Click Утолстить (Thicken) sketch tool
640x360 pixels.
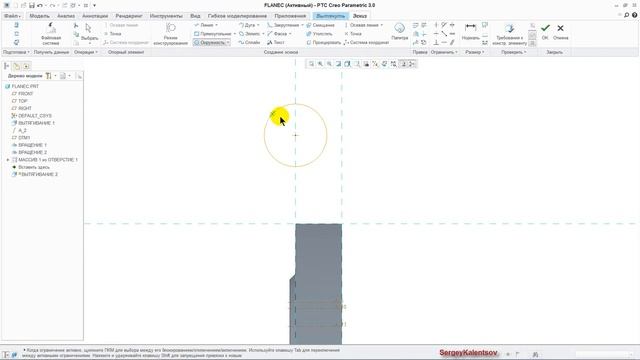pyautogui.click(x=319, y=34)
